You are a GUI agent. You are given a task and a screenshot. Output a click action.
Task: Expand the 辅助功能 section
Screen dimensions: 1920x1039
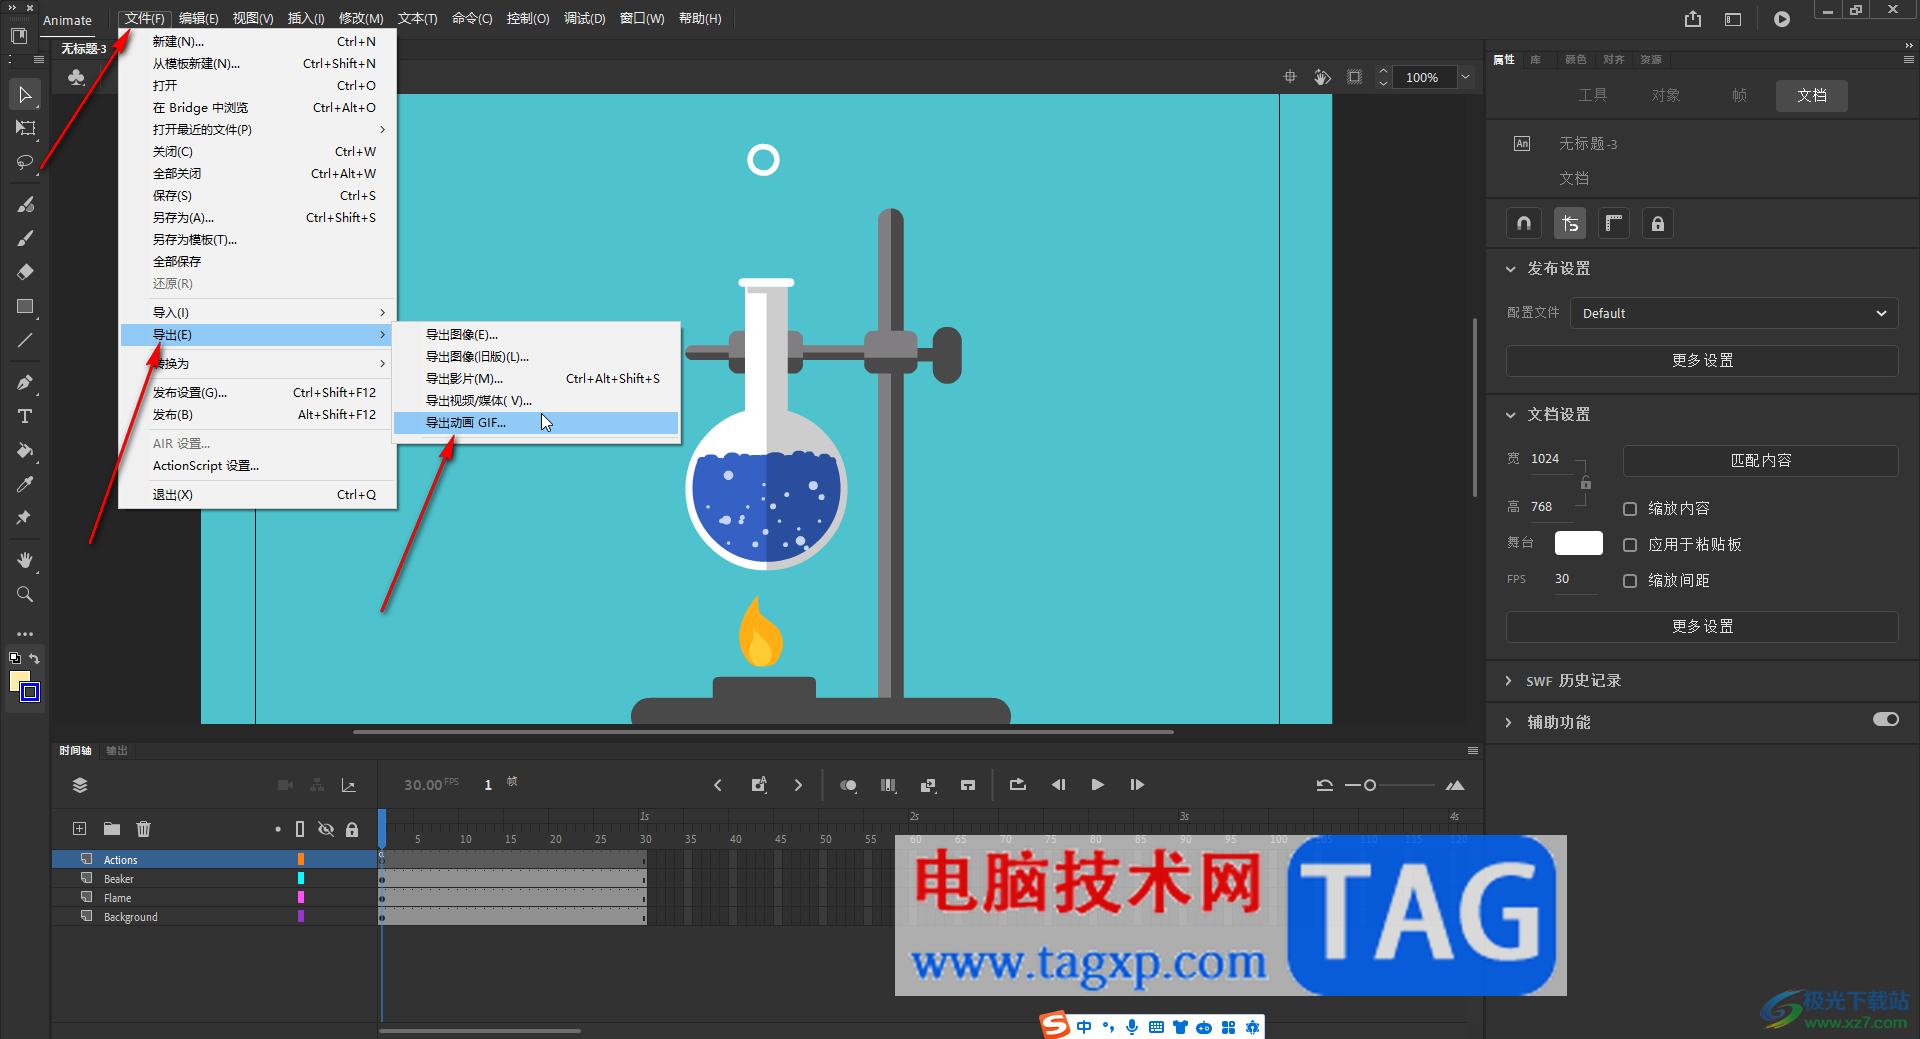point(1509,723)
